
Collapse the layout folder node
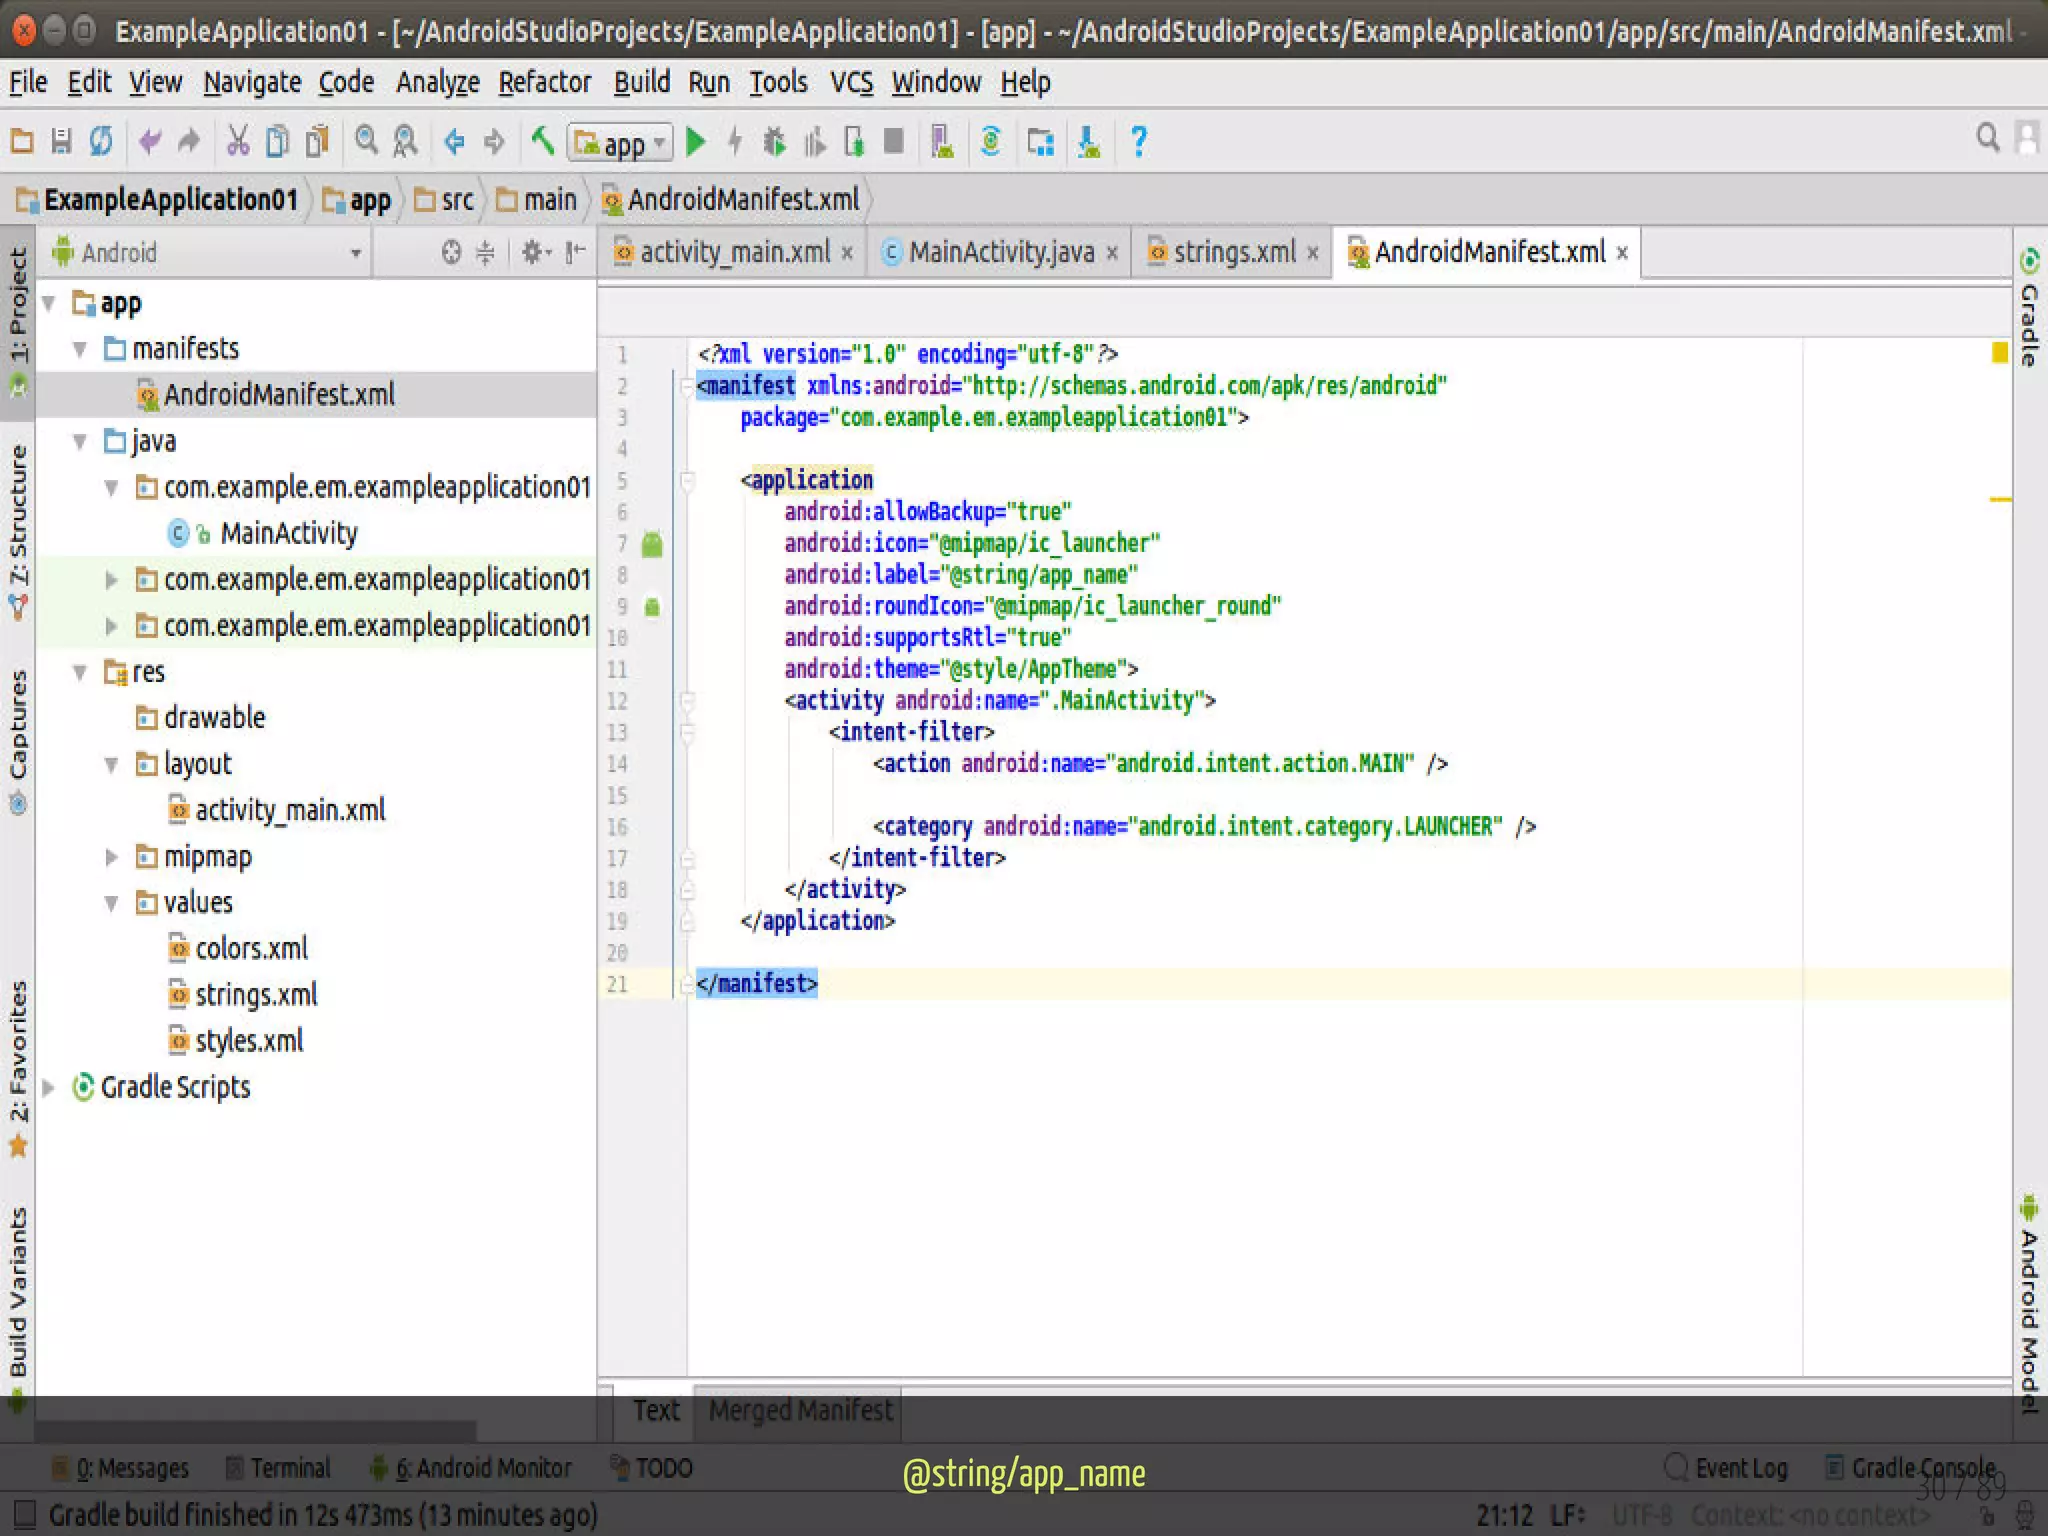(112, 765)
